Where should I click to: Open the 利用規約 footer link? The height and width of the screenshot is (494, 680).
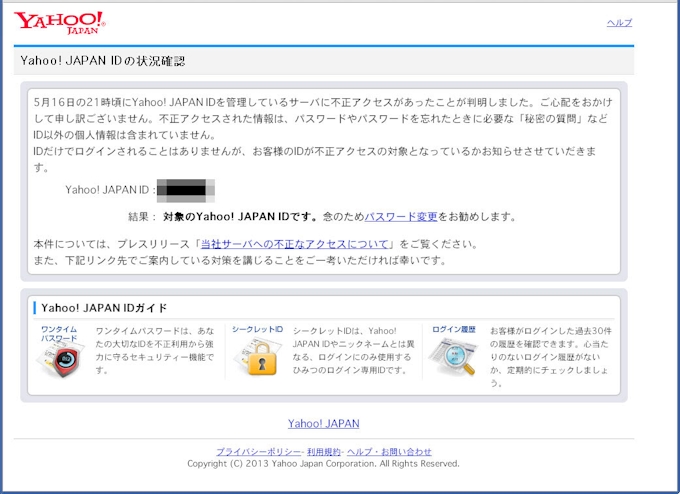(323, 452)
